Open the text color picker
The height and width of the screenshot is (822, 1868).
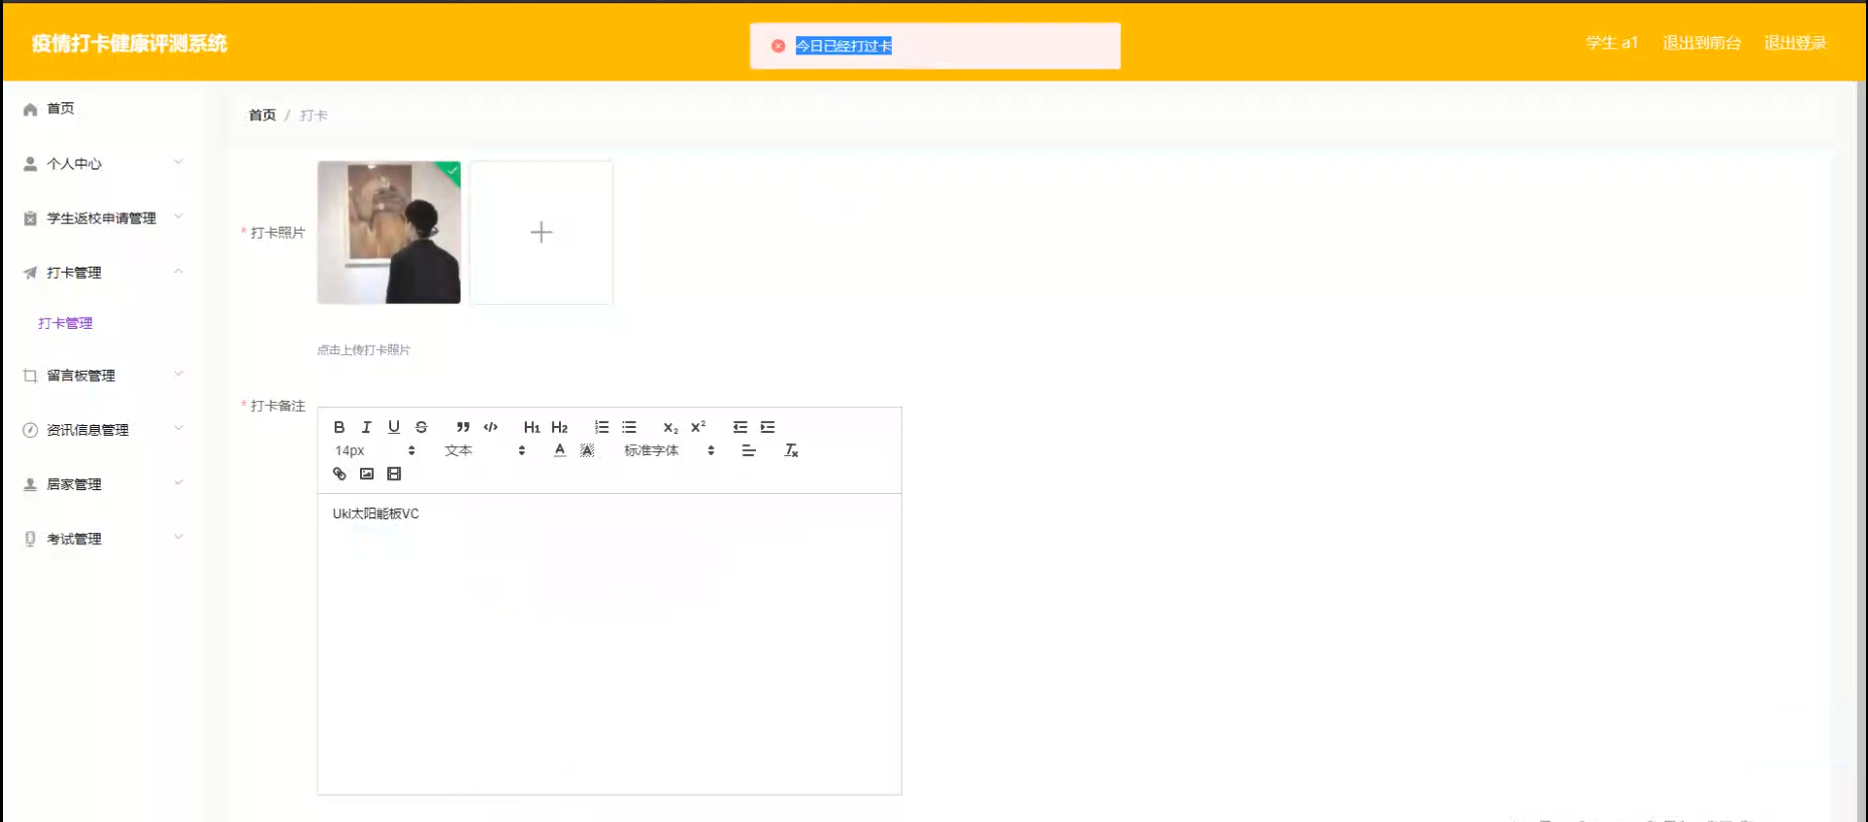[560, 450]
